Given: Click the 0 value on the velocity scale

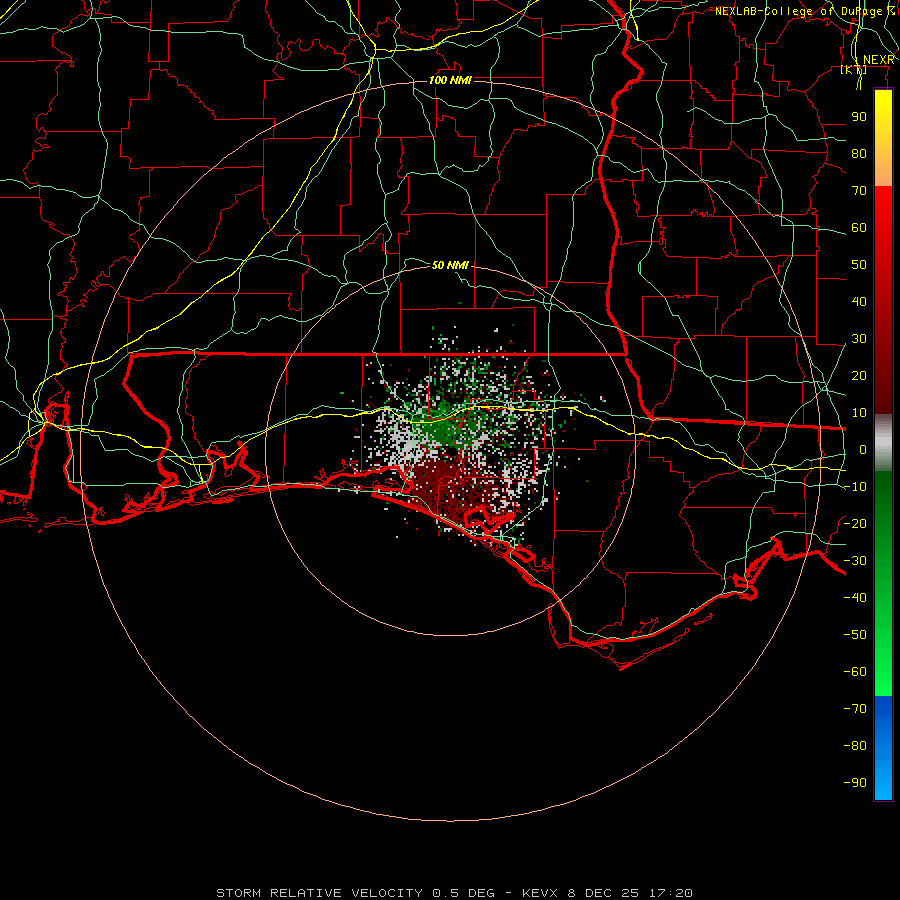Looking at the screenshot, I should [x=863, y=450].
